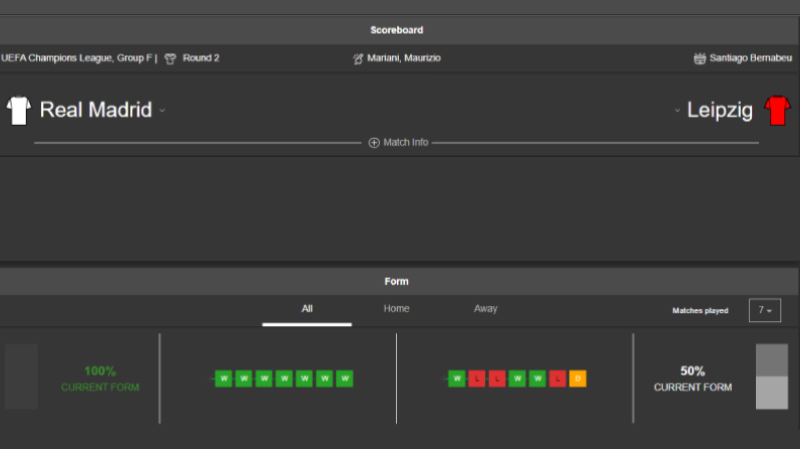Click Leipzig's second red L result
Screen dimensions: 800x449
(497, 379)
